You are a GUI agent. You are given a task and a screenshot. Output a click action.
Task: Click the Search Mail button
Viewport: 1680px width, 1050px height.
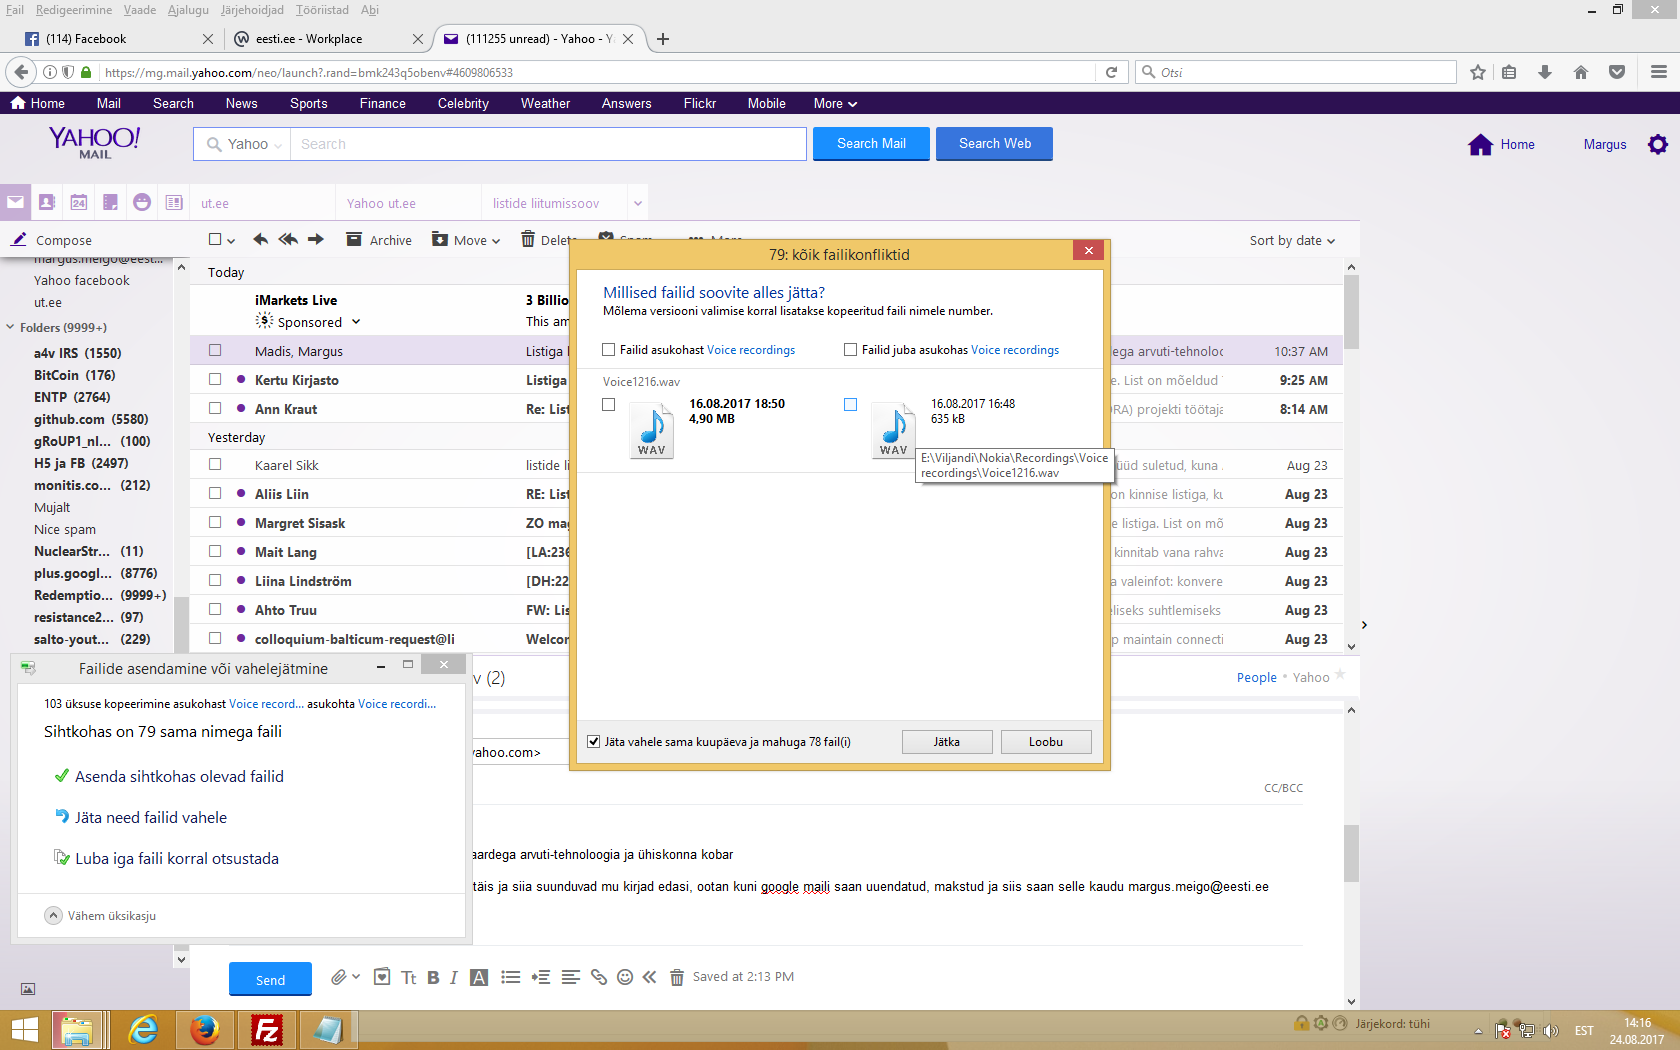871,144
